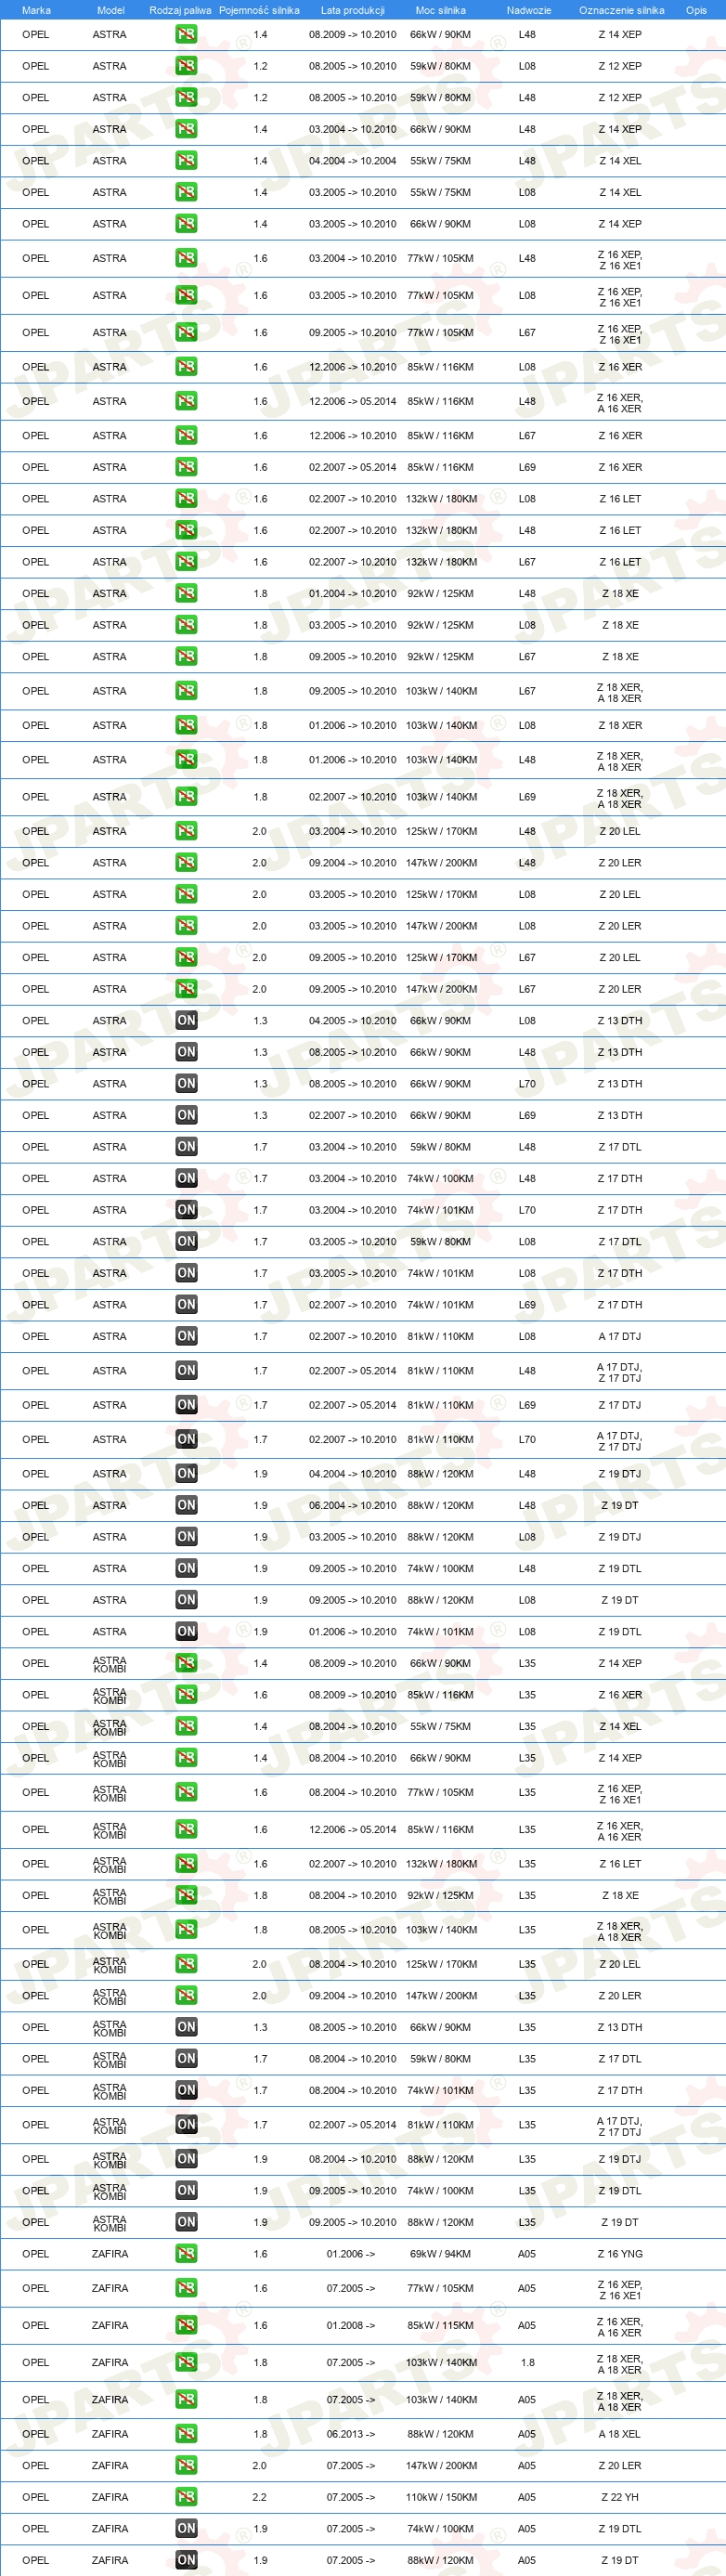726x2576 pixels.
Task: Click the date range 06.2004 -> 10.2010
Action: click(352, 1505)
